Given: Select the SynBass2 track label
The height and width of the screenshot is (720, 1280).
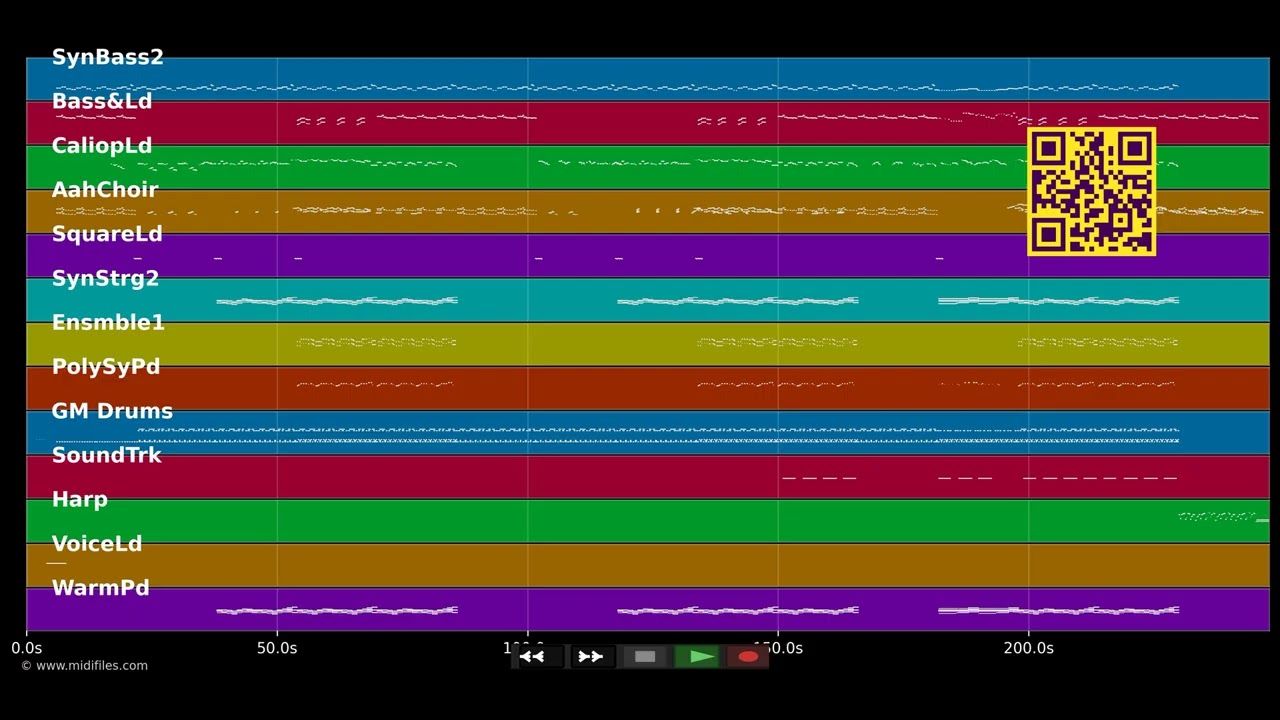Looking at the screenshot, I should [x=107, y=57].
